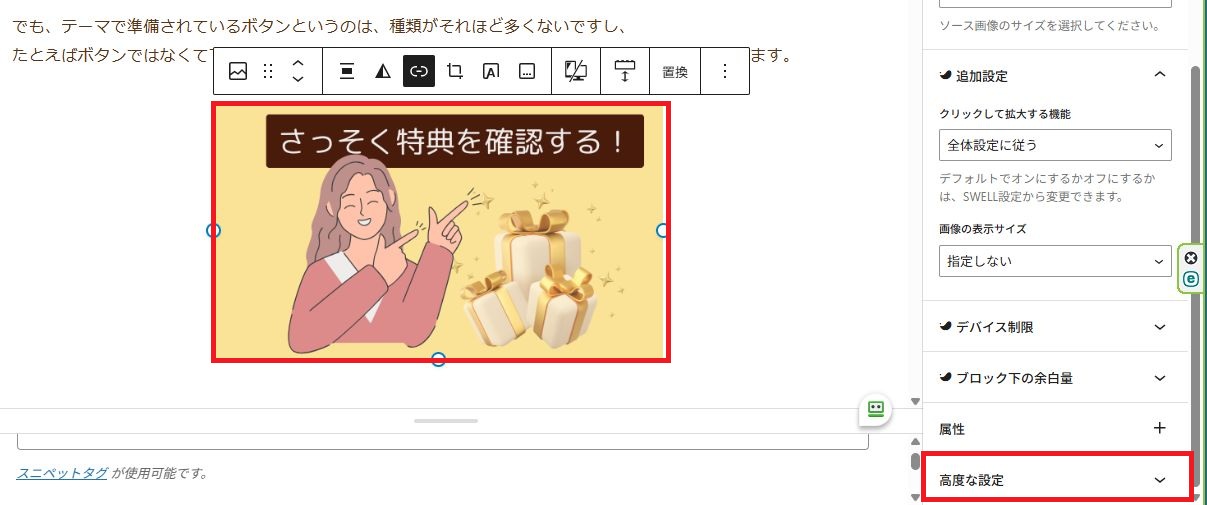Open the block options three-dot menu
The height and width of the screenshot is (505, 1207).
click(725, 71)
